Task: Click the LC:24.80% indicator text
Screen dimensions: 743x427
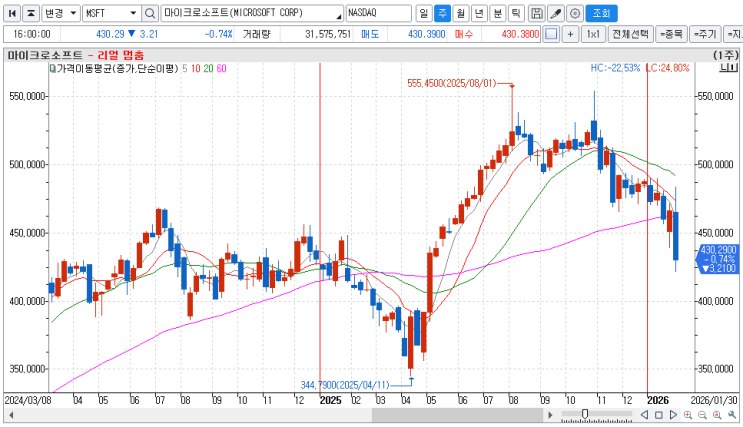Action: pyautogui.click(x=668, y=68)
